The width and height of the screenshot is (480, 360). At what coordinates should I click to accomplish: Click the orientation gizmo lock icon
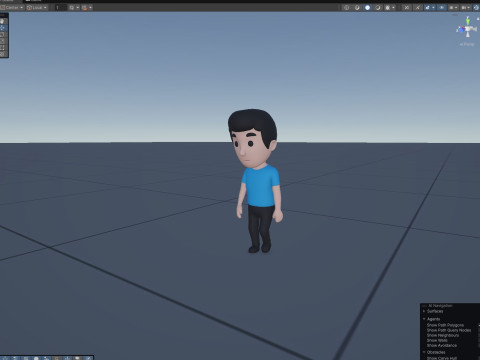(478, 19)
